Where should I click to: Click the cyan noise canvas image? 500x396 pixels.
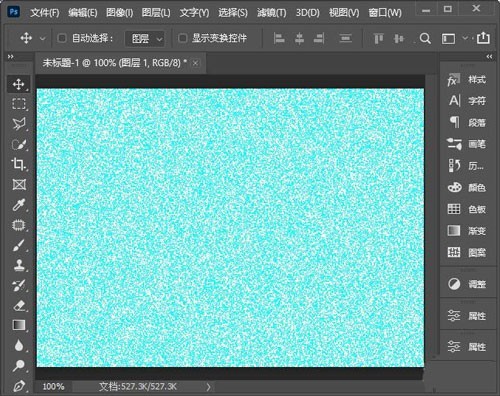(230, 228)
